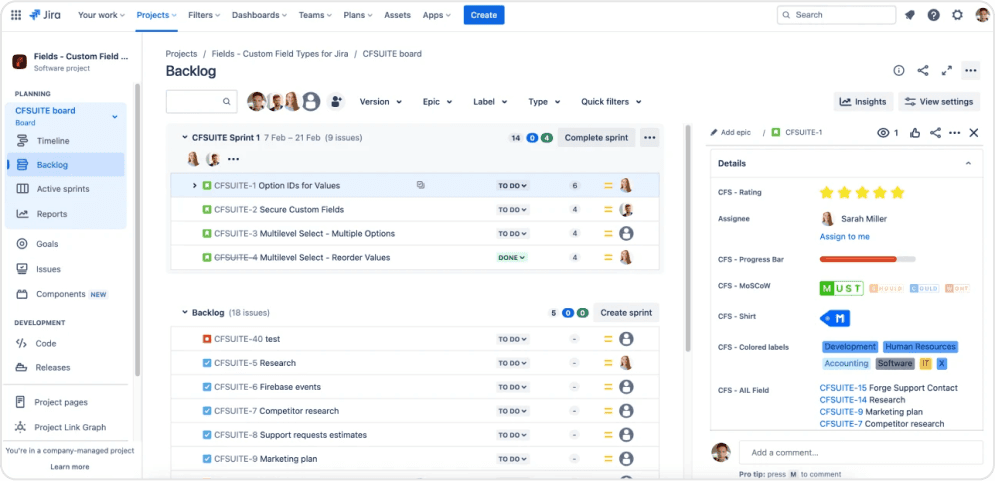Enter full screen mode on the board
This screenshot has width=995, height=481.
point(946,71)
